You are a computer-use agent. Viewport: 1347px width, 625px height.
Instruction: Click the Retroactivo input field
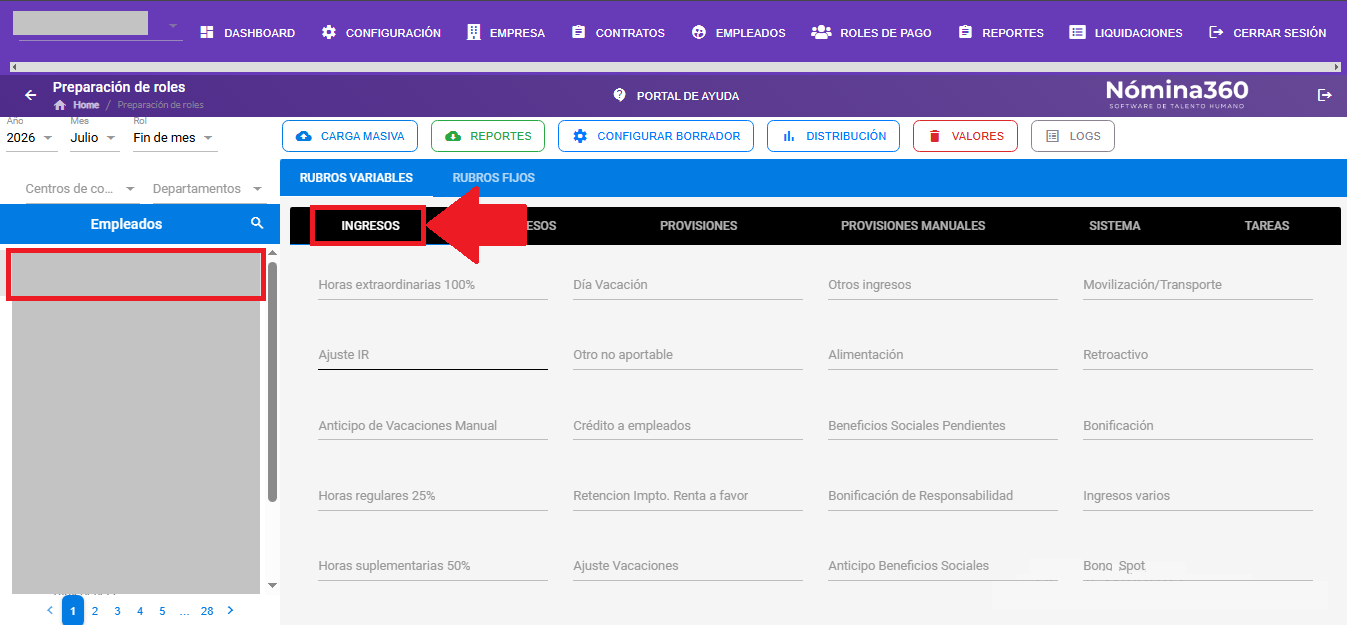pos(1198,355)
